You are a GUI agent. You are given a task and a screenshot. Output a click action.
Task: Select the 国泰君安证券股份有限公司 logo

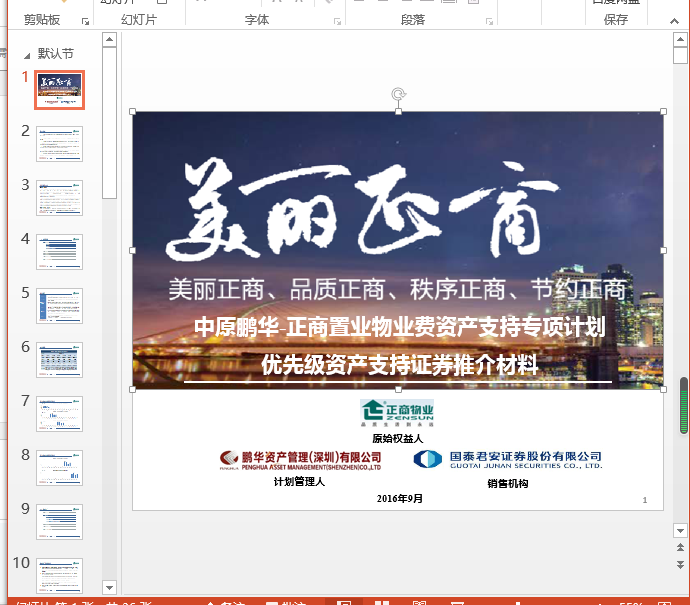click(508, 459)
